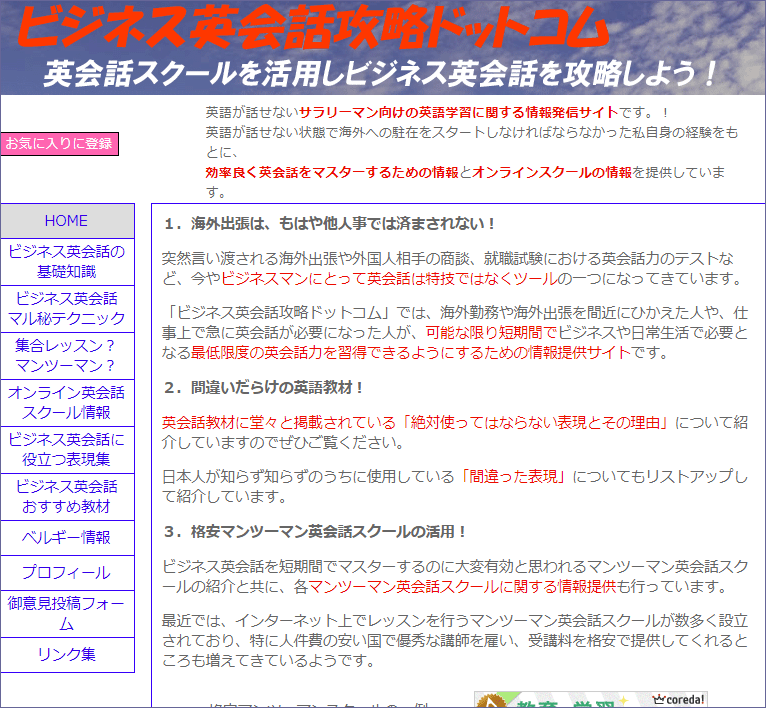Click red text マンツーマン英会話スクールに関する情報提供
This screenshot has height=708, width=766.
[x=462, y=586]
